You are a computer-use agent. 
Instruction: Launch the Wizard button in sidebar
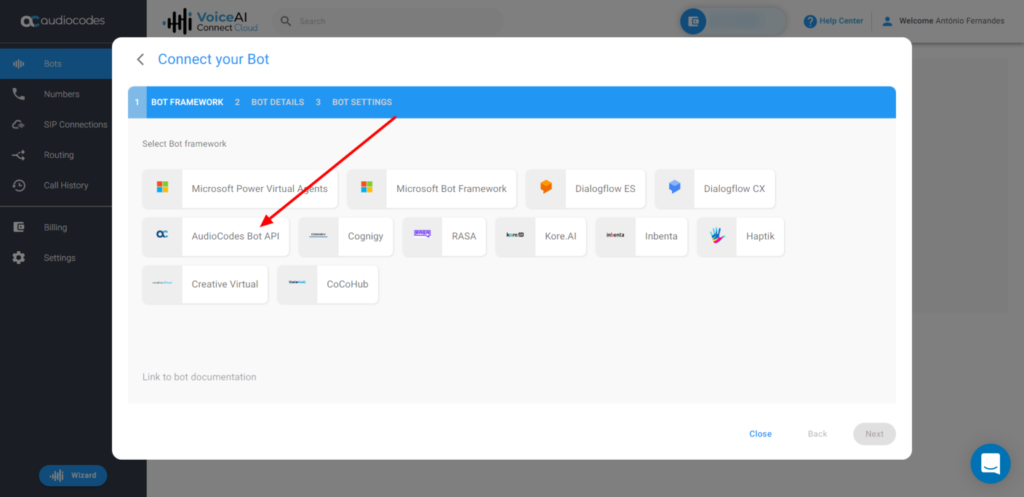[x=73, y=475]
